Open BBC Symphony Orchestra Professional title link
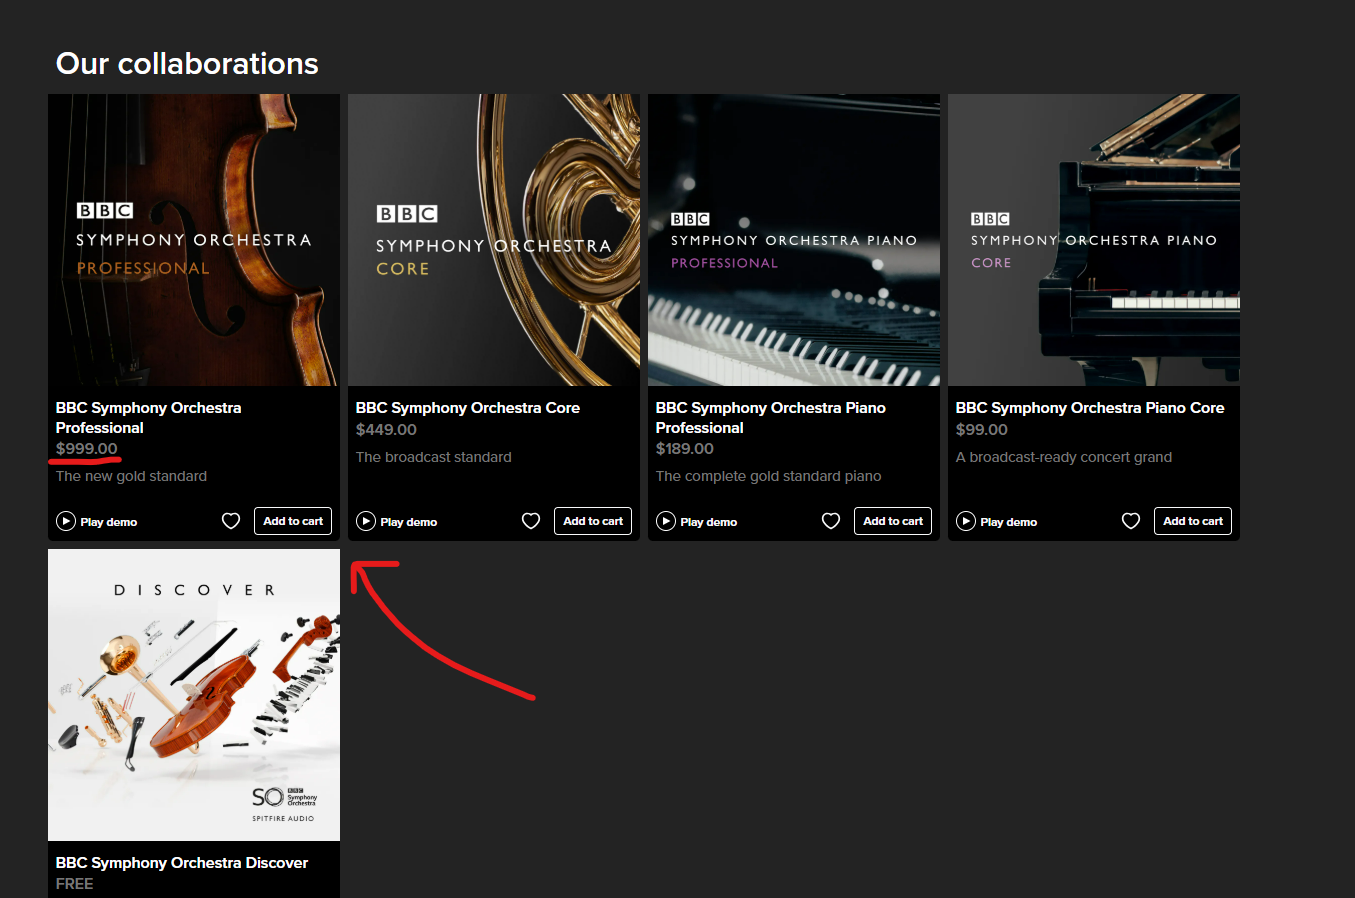 pyautogui.click(x=148, y=418)
